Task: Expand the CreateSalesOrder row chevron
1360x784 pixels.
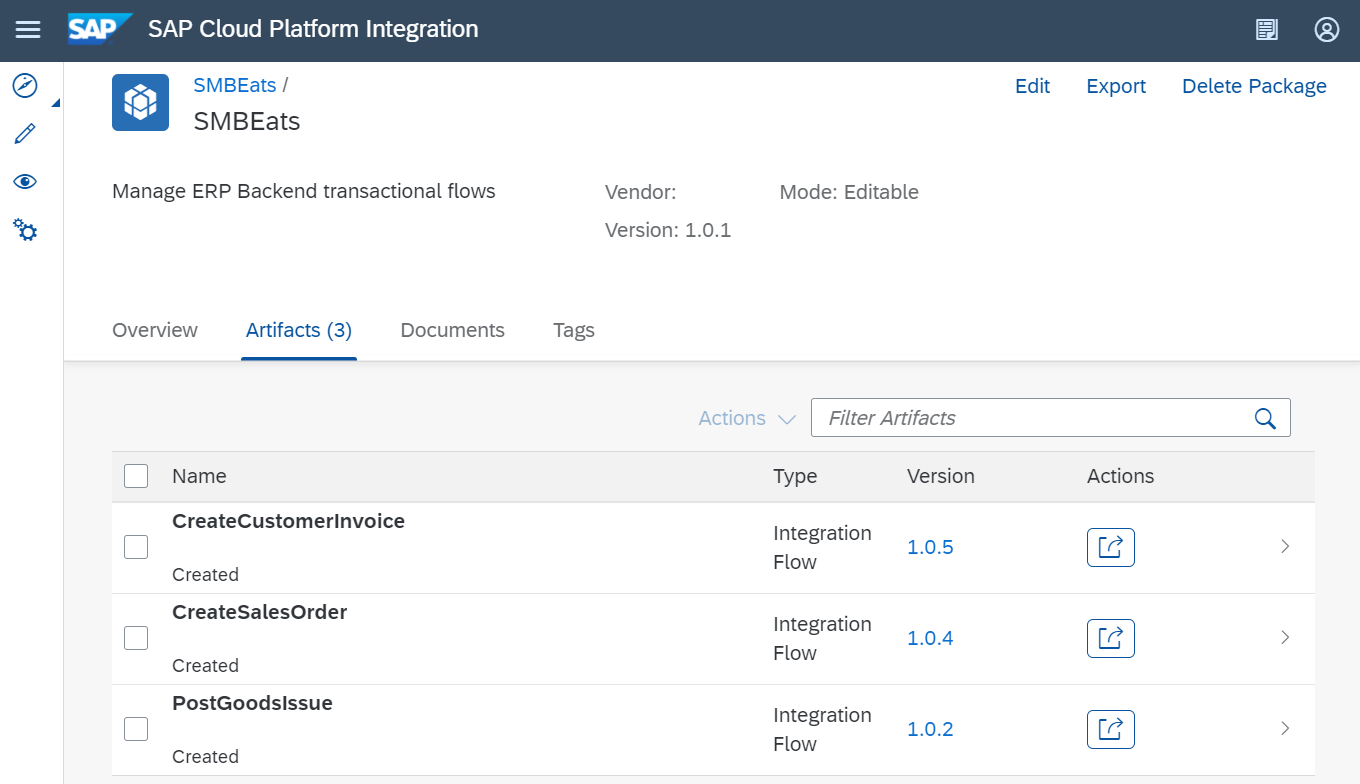Action: (x=1285, y=638)
